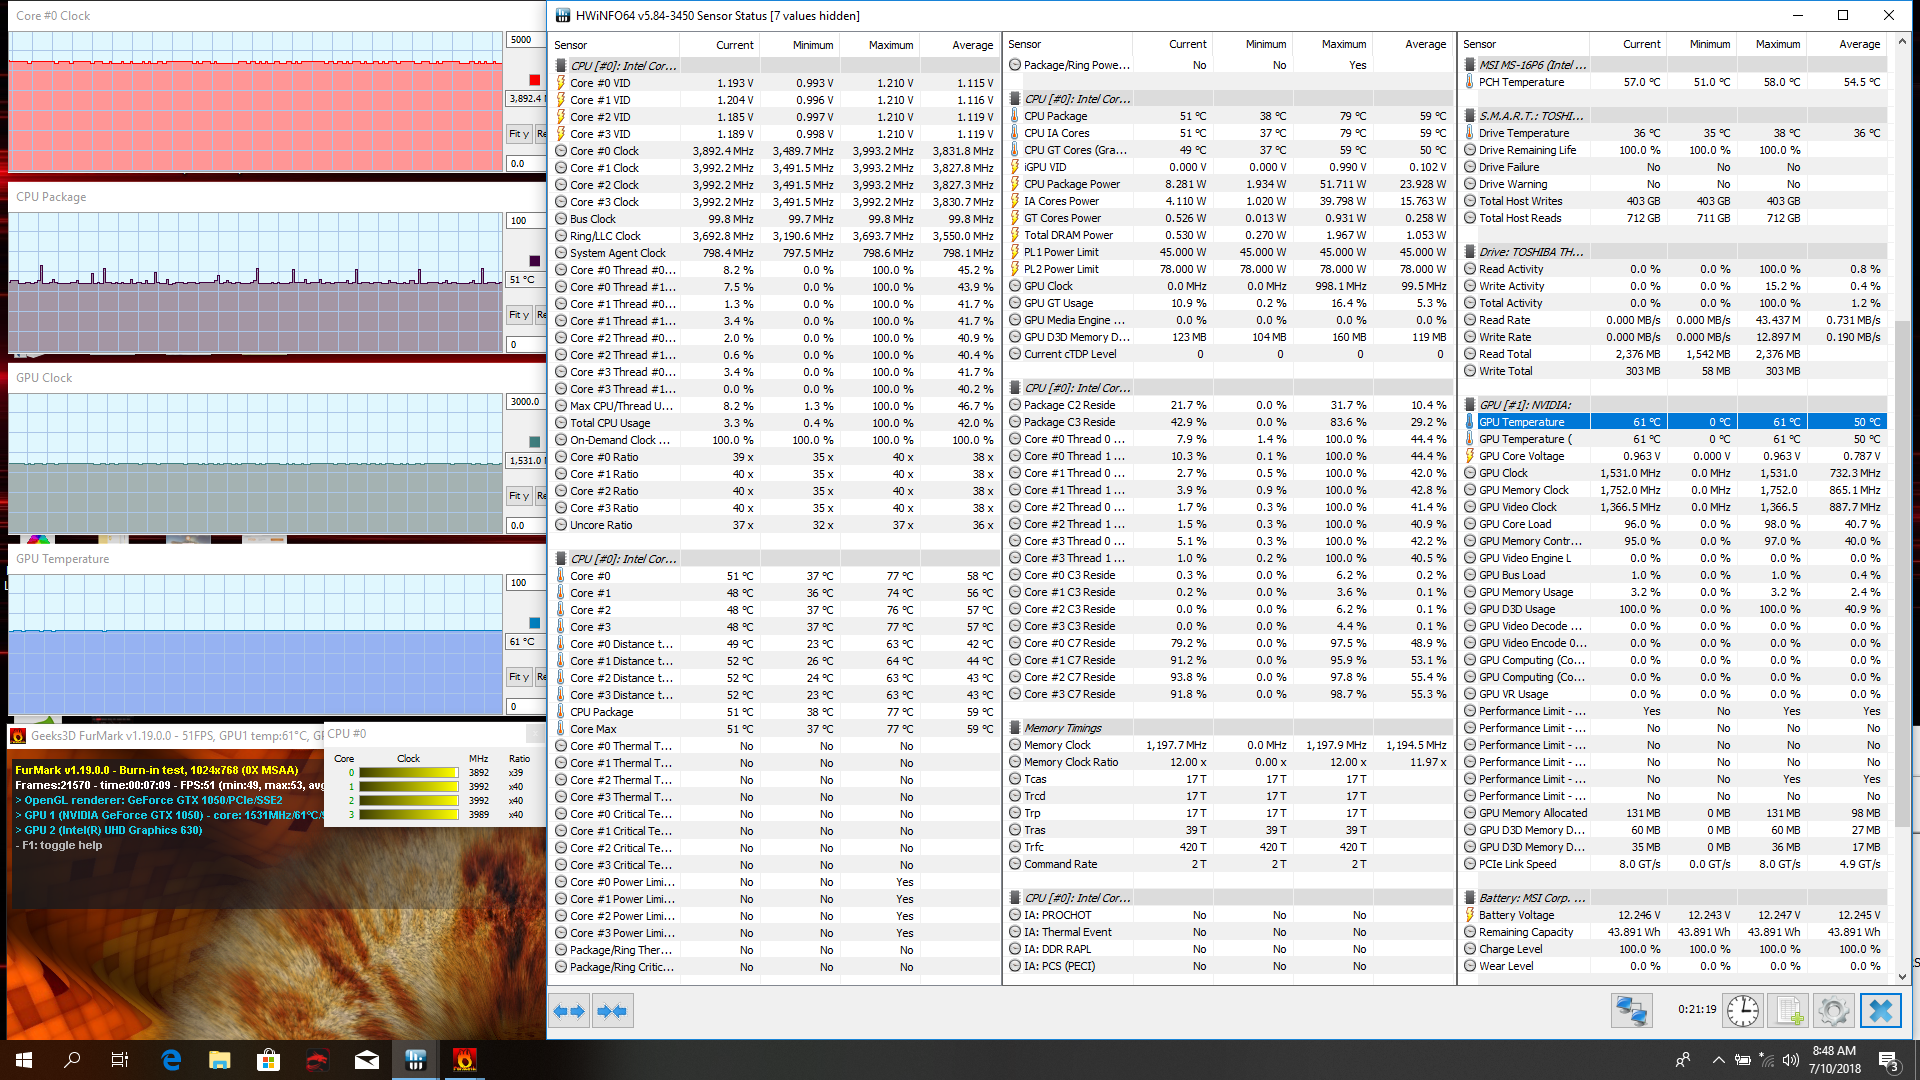Click the Current column header in the first panel
This screenshot has width=1920, height=1080.
(x=719, y=45)
